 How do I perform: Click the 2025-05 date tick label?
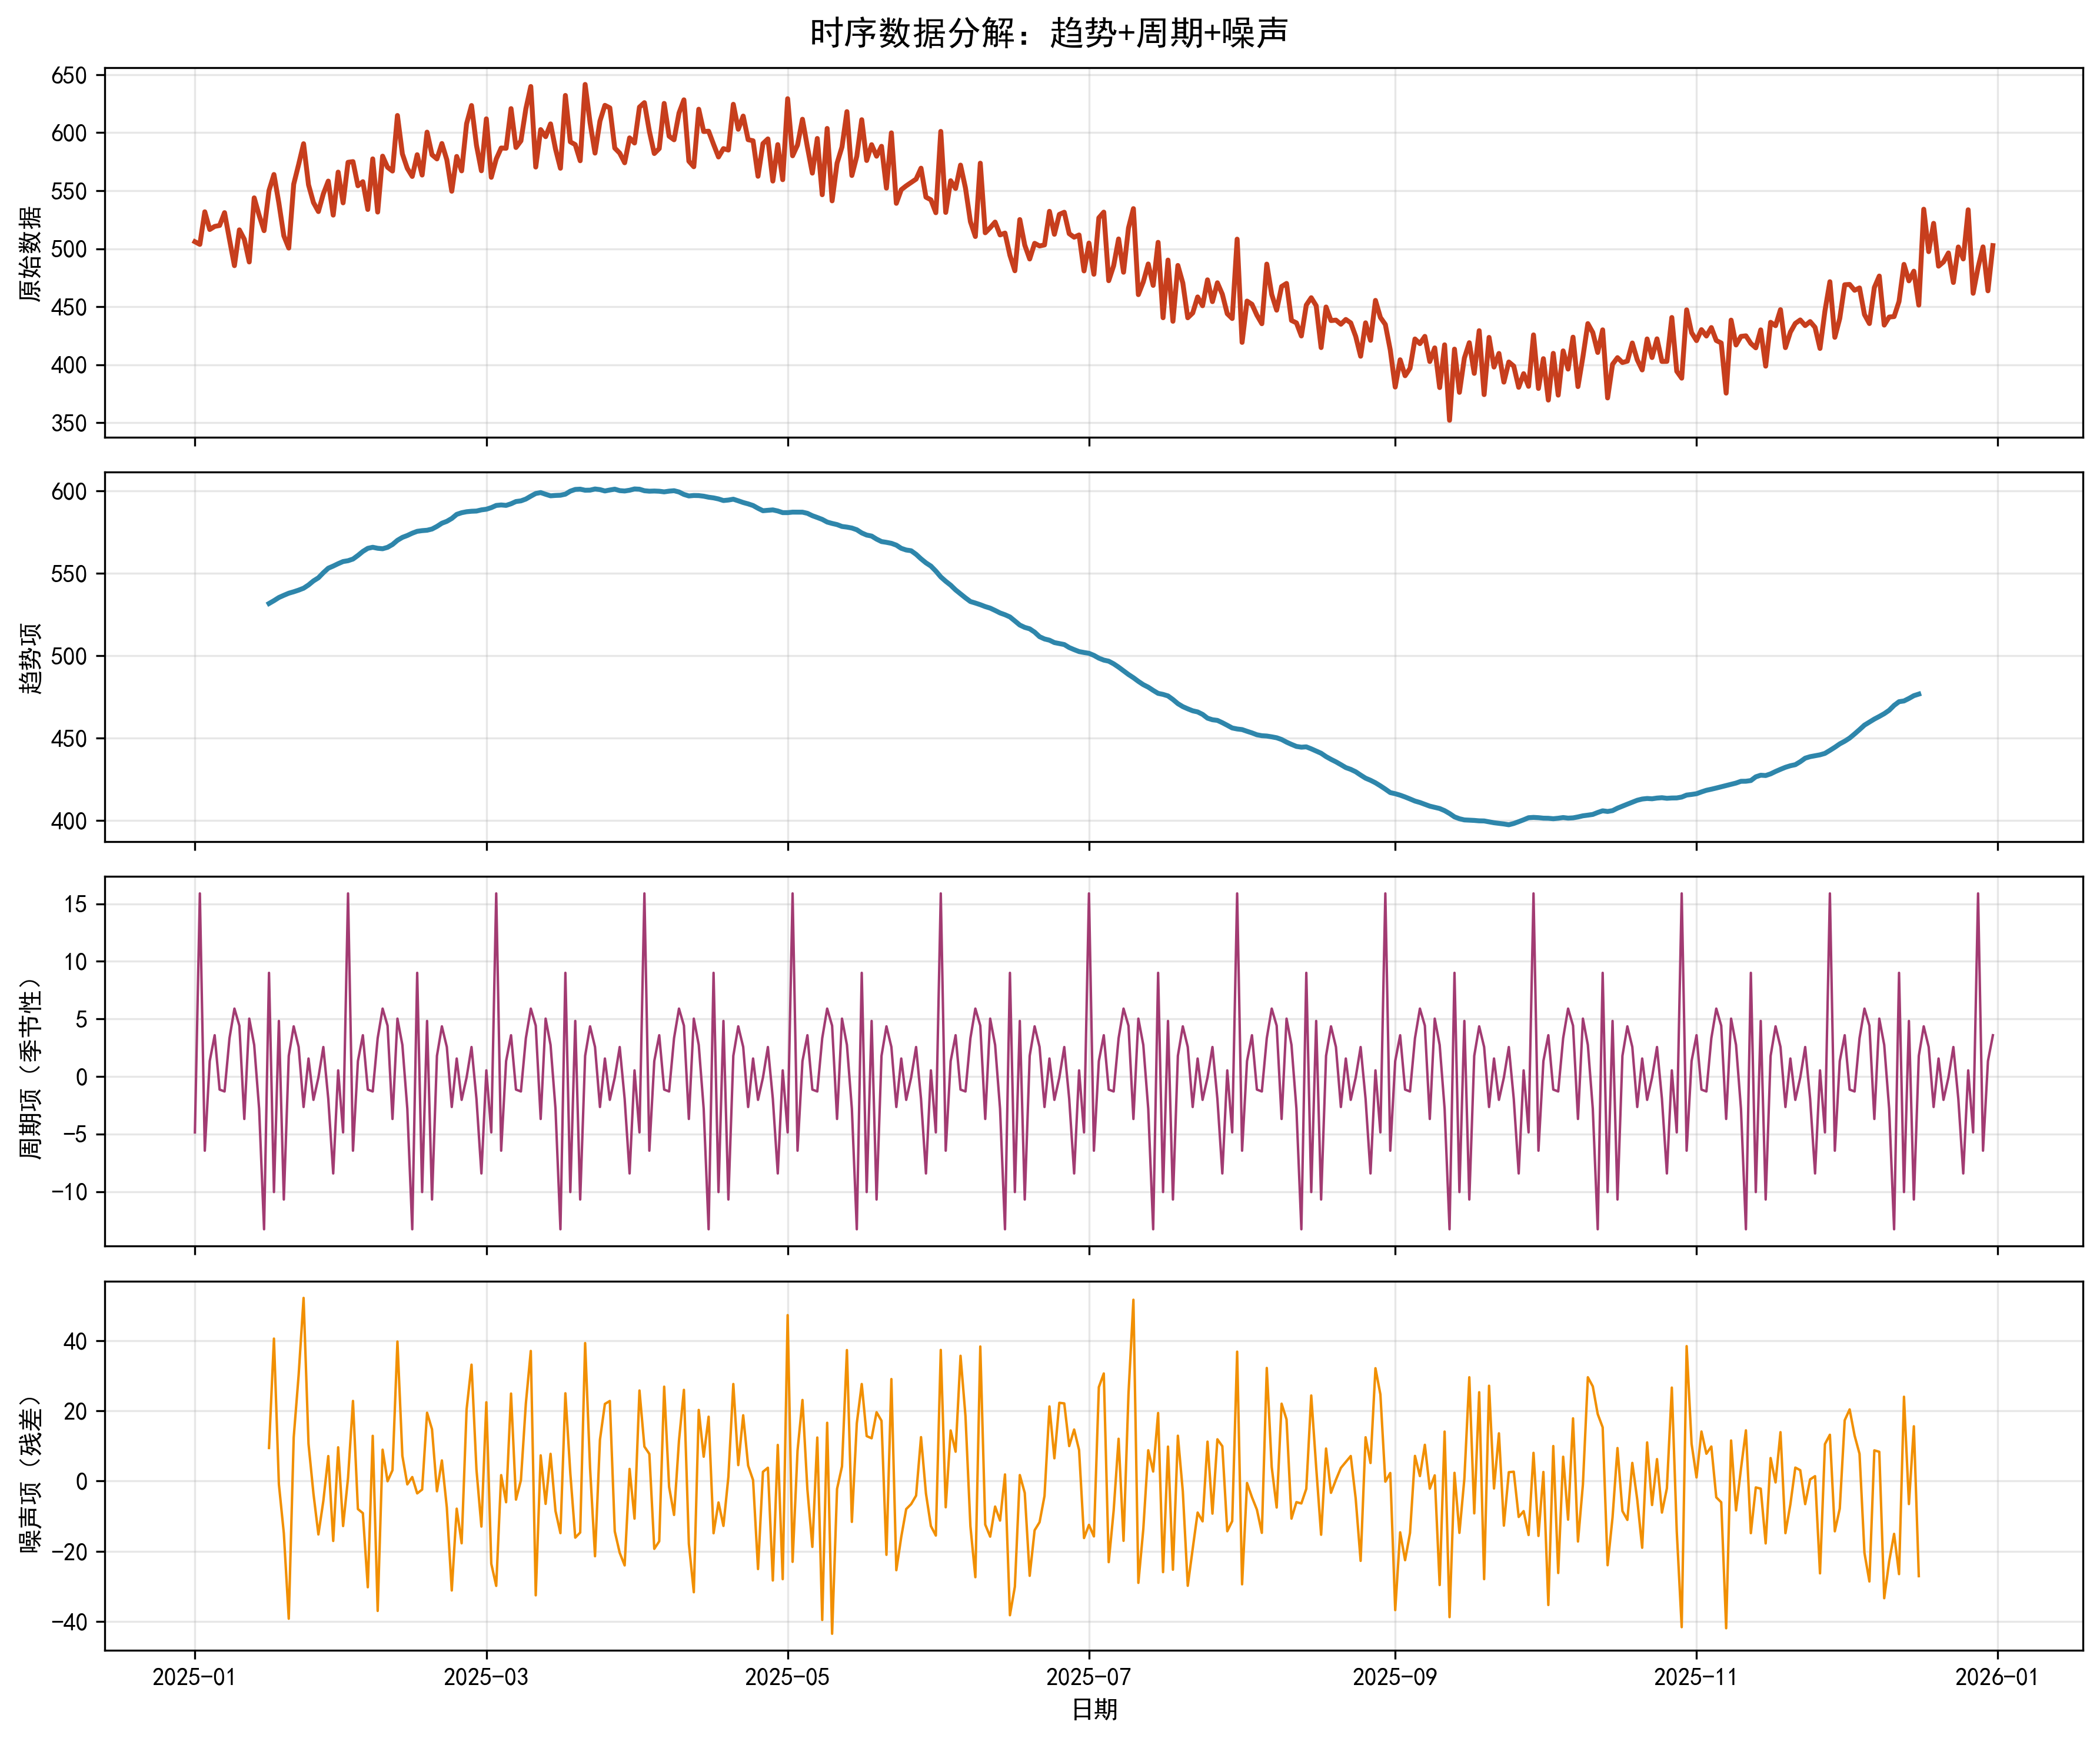pos(787,1677)
